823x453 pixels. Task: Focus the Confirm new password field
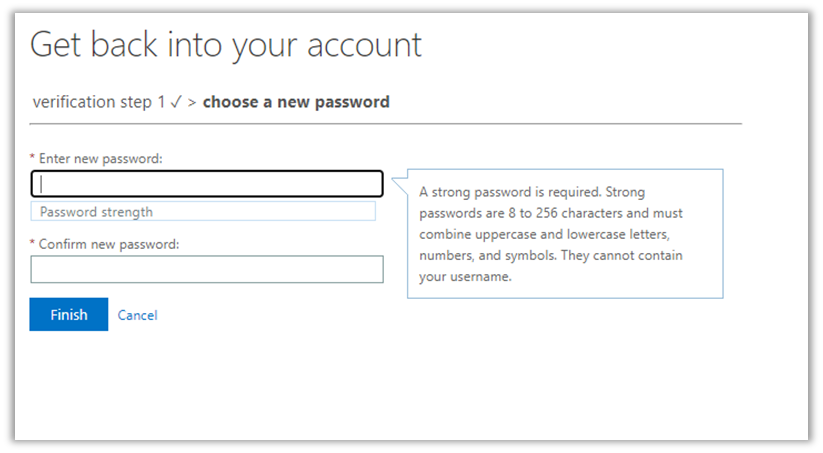point(207,270)
